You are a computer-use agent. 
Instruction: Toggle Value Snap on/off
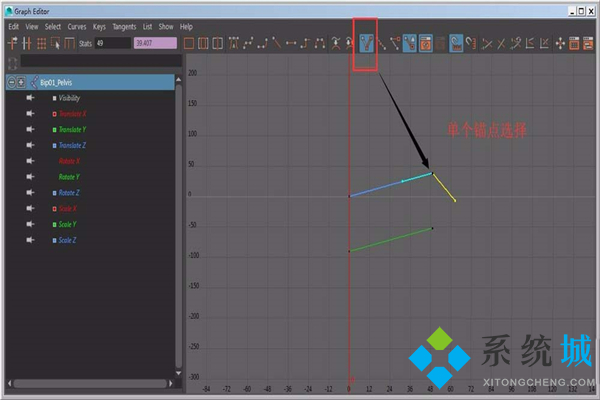pos(471,43)
